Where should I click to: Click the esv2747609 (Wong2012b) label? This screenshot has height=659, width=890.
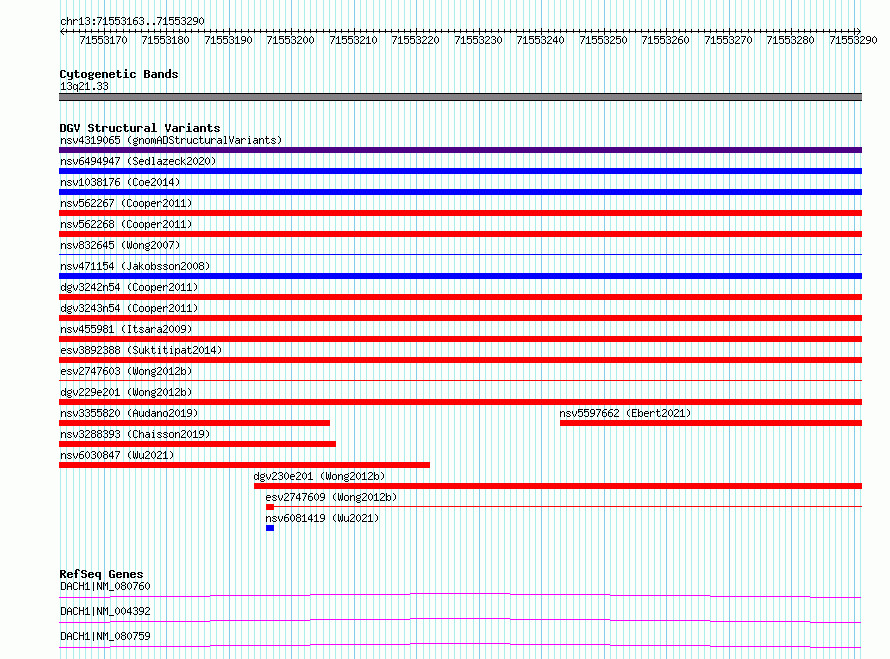click(331, 497)
